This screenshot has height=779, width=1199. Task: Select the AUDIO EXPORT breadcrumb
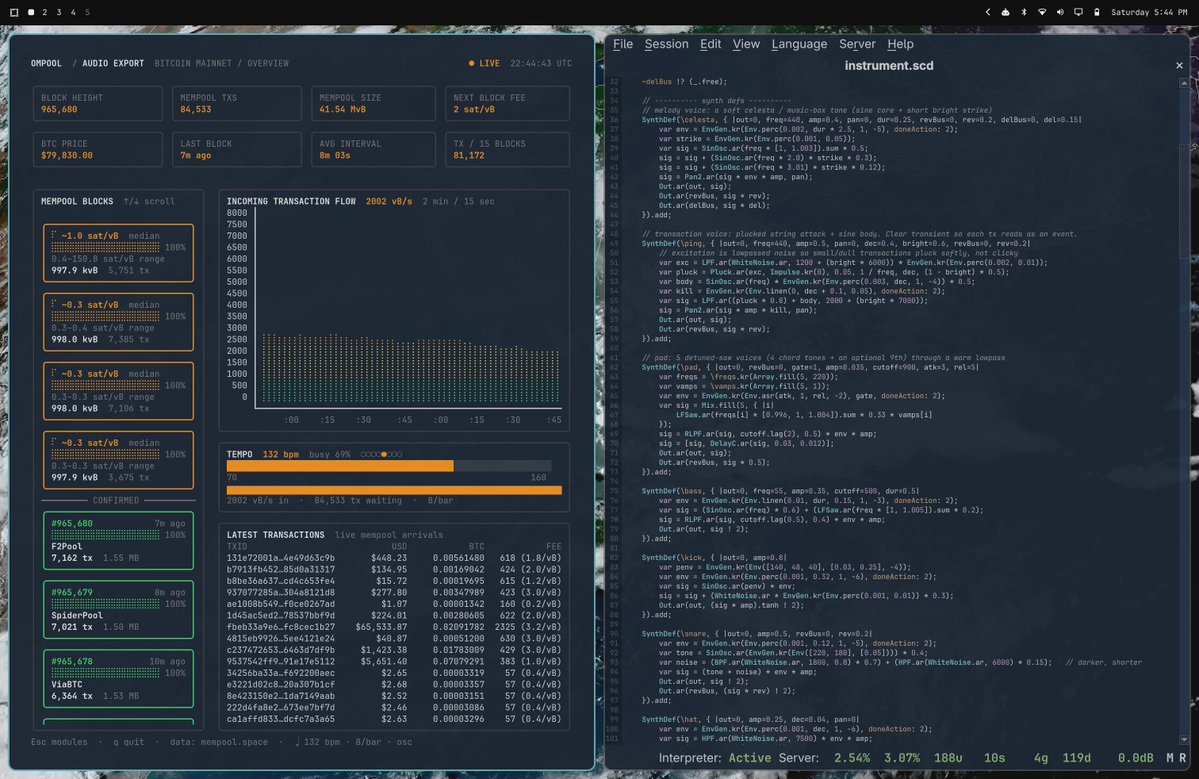(112, 63)
